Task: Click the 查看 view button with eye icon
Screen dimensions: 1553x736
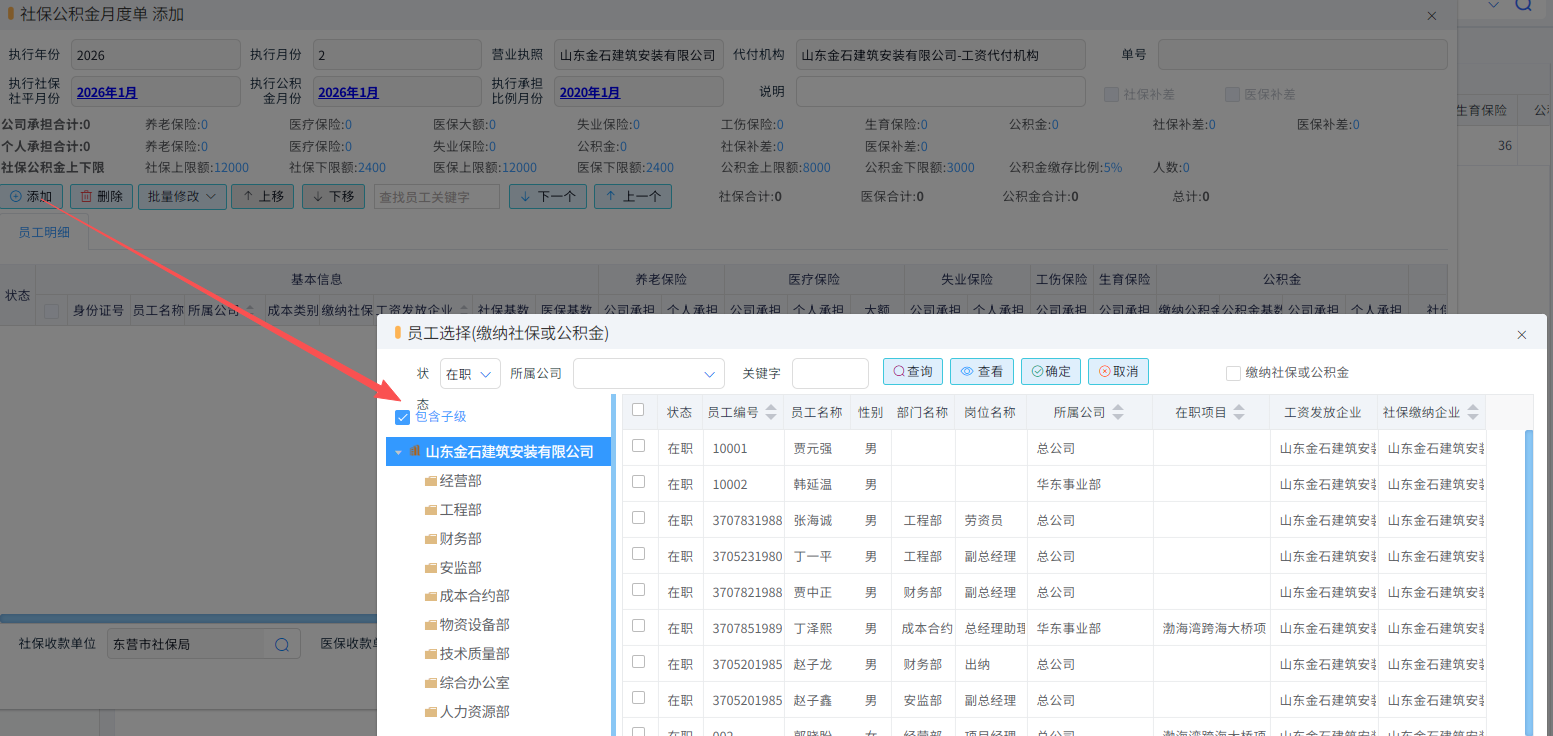Action: click(982, 372)
